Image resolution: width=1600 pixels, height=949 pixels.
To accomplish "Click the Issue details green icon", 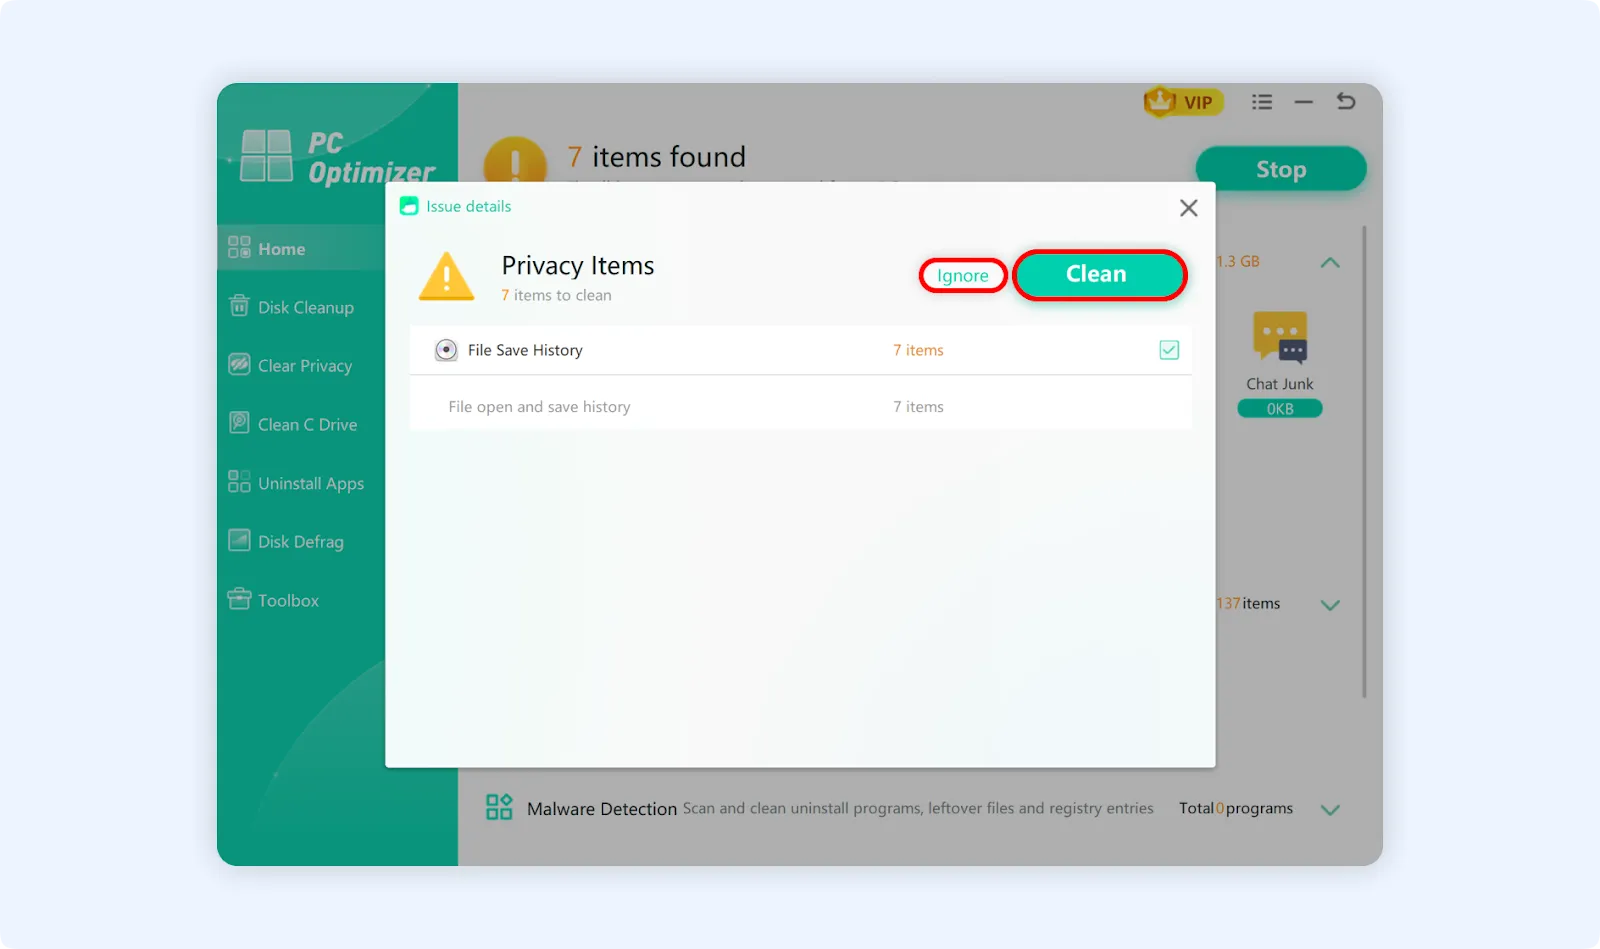I will click(409, 206).
